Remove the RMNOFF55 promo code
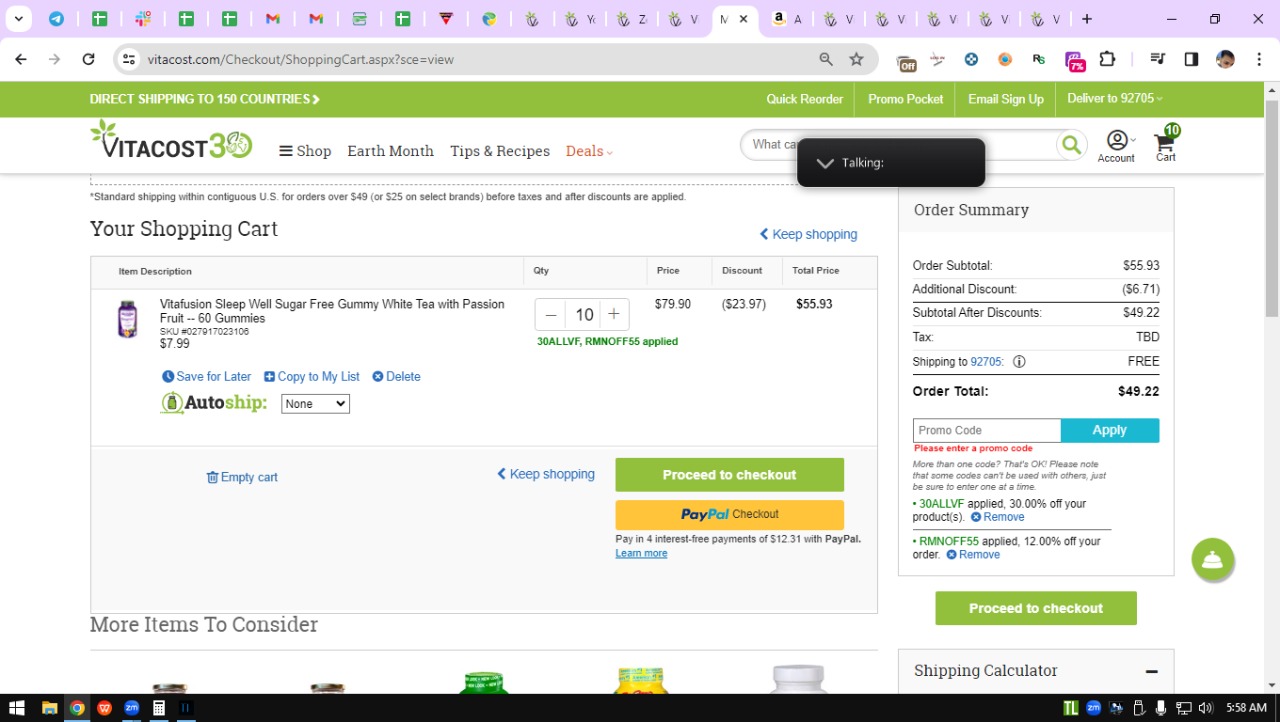1280x722 pixels. click(x=974, y=555)
